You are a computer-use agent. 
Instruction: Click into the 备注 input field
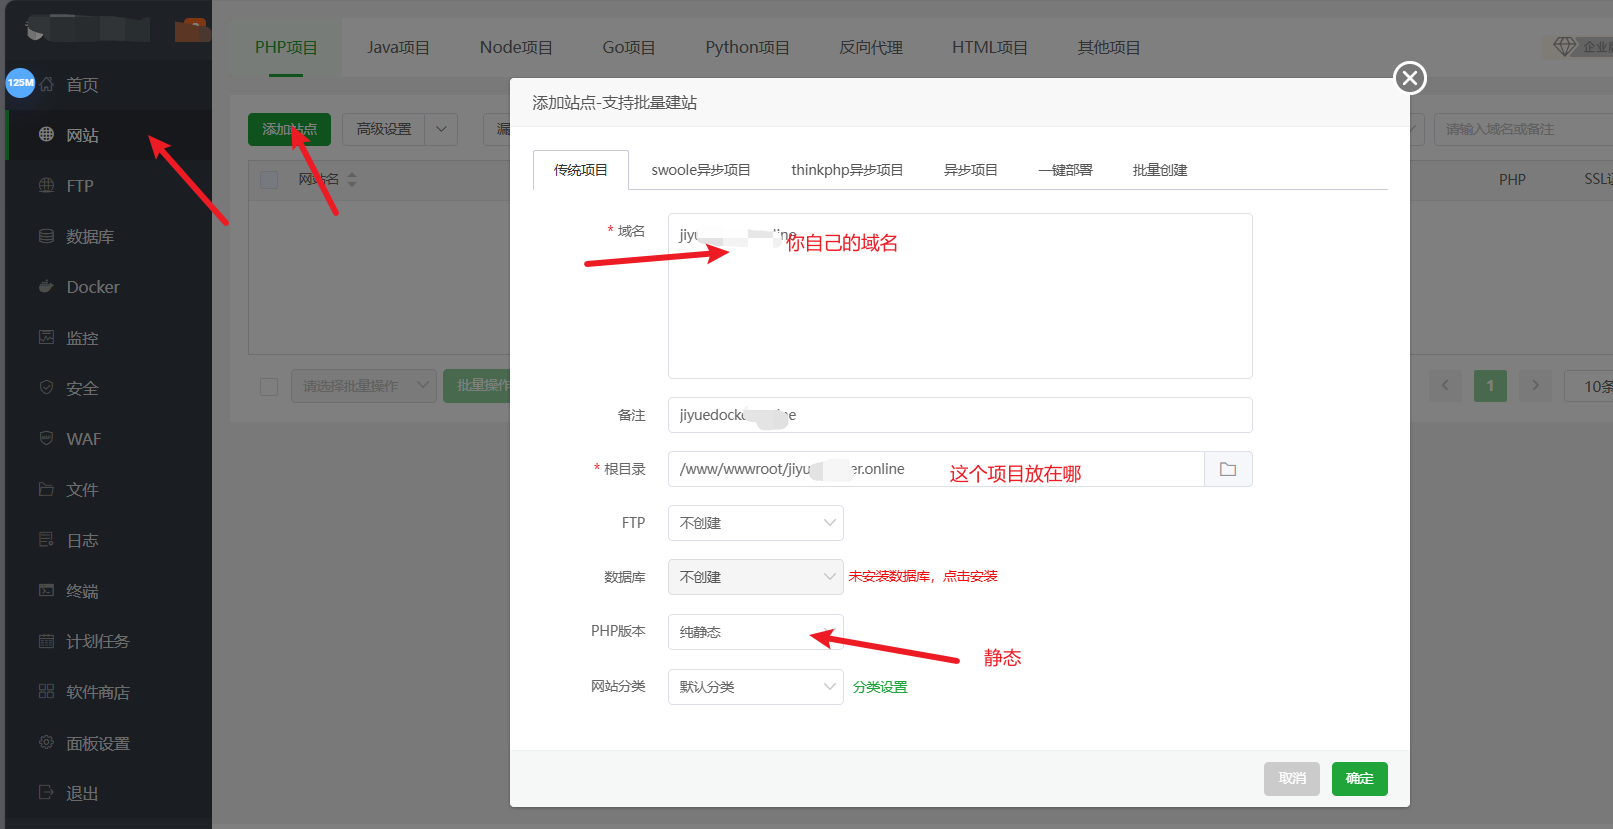click(960, 415)
